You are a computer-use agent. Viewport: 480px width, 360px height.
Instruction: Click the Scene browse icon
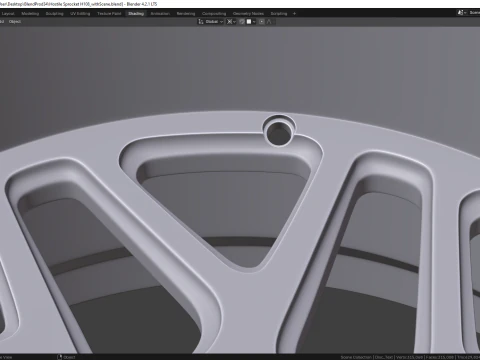[462, 13]
